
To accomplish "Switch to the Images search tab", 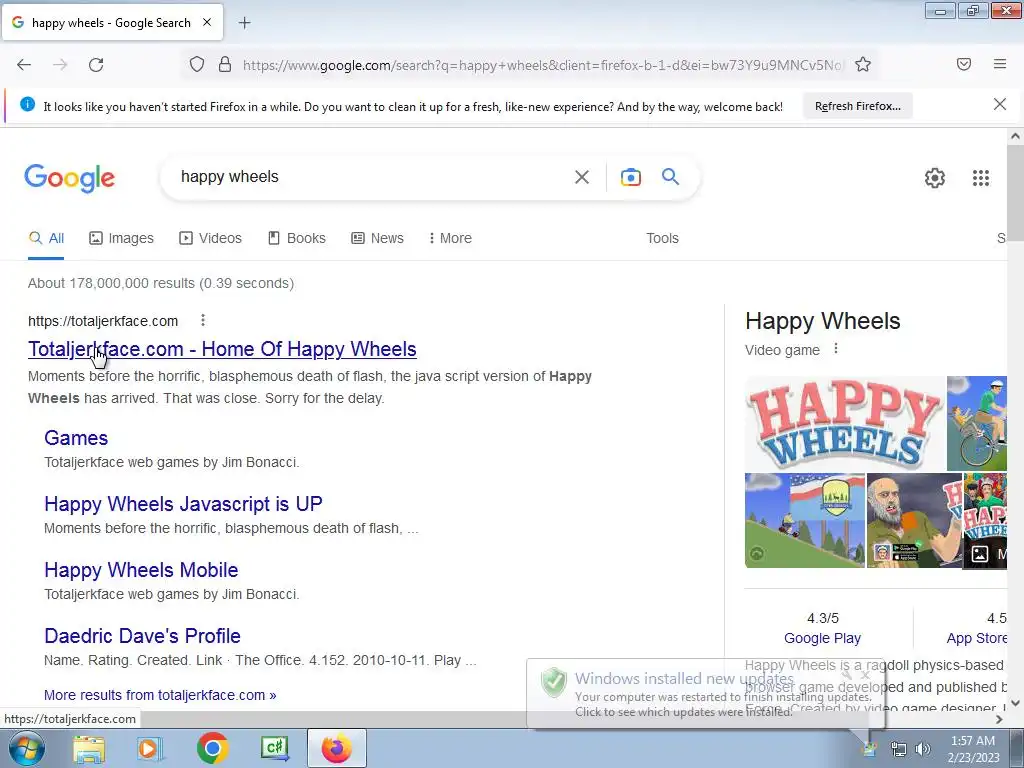I will tap(121, 238).
